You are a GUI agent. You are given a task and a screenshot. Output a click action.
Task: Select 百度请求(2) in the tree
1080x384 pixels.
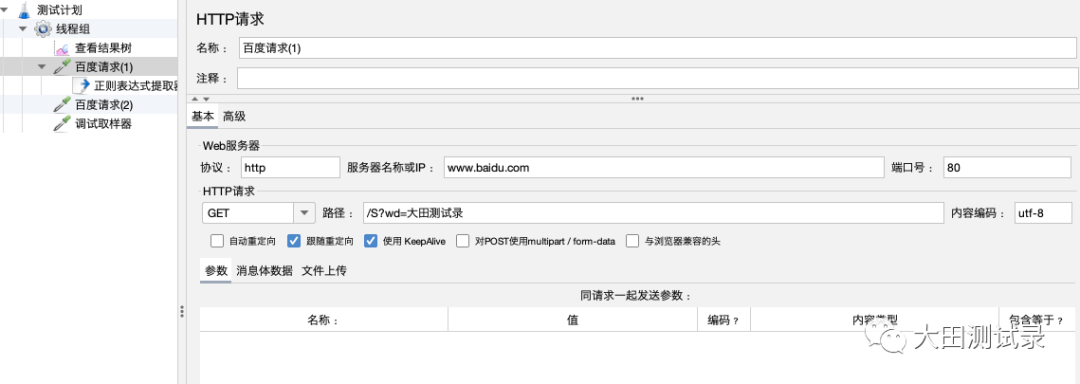click(104, 105)
